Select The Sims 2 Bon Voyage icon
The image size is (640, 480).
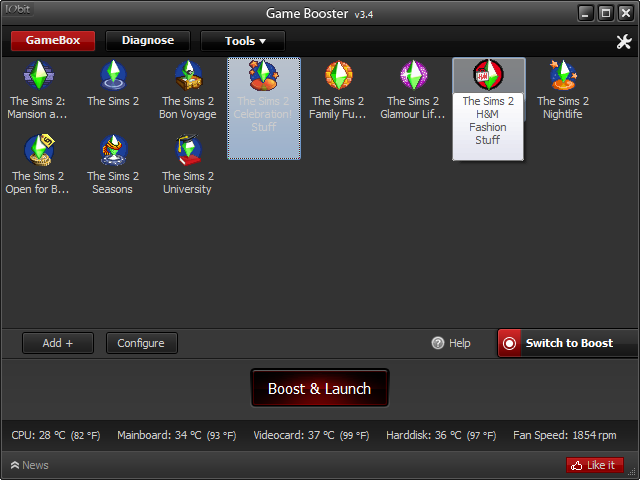tap(187, 77)
